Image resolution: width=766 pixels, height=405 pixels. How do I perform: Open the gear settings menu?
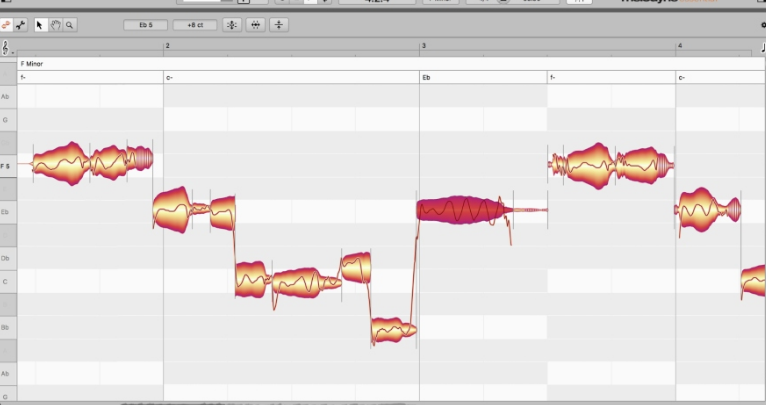(763, 25)
